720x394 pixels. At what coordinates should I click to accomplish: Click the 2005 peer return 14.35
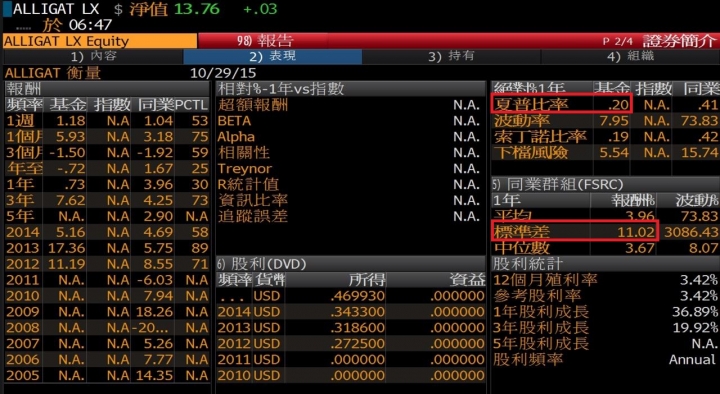154,375
